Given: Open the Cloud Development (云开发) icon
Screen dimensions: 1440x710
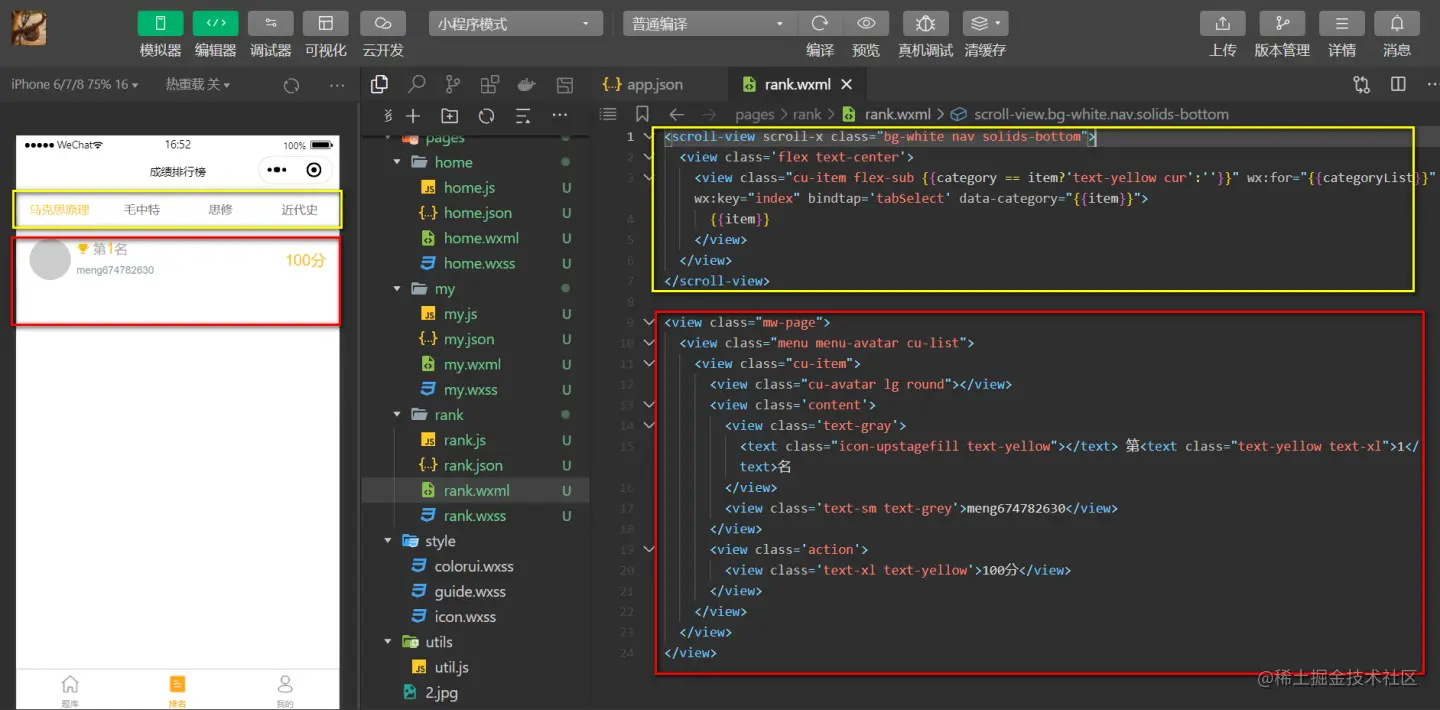Looking at the screenshot, I should pos(382,24).
